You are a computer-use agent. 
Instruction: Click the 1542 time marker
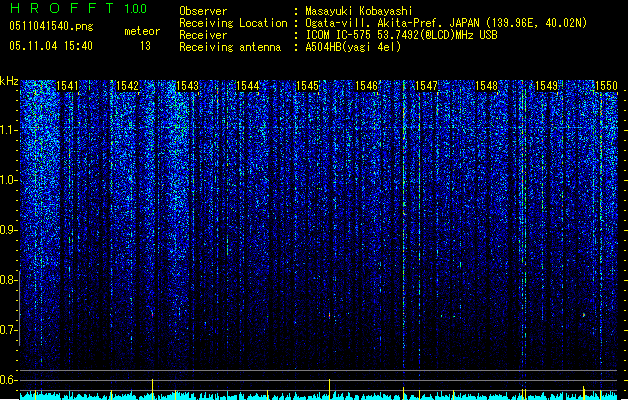pos(127,86)
